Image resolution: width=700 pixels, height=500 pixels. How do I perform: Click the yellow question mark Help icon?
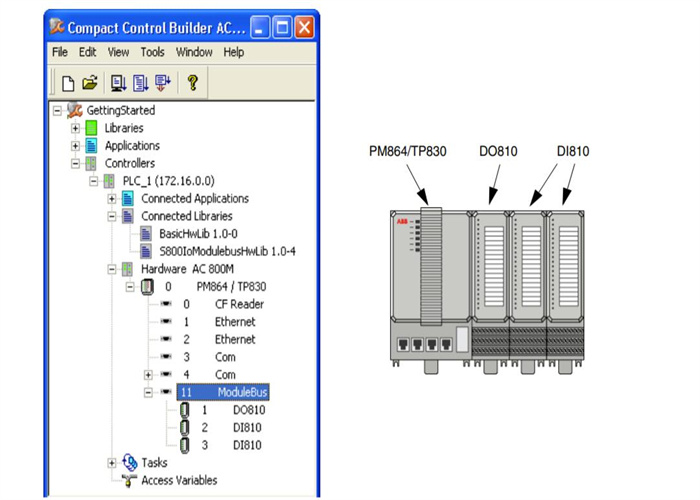click(x=192, y=83)
